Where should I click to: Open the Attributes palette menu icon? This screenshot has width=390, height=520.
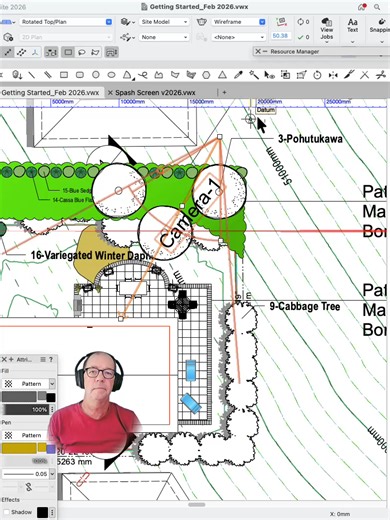43,359
